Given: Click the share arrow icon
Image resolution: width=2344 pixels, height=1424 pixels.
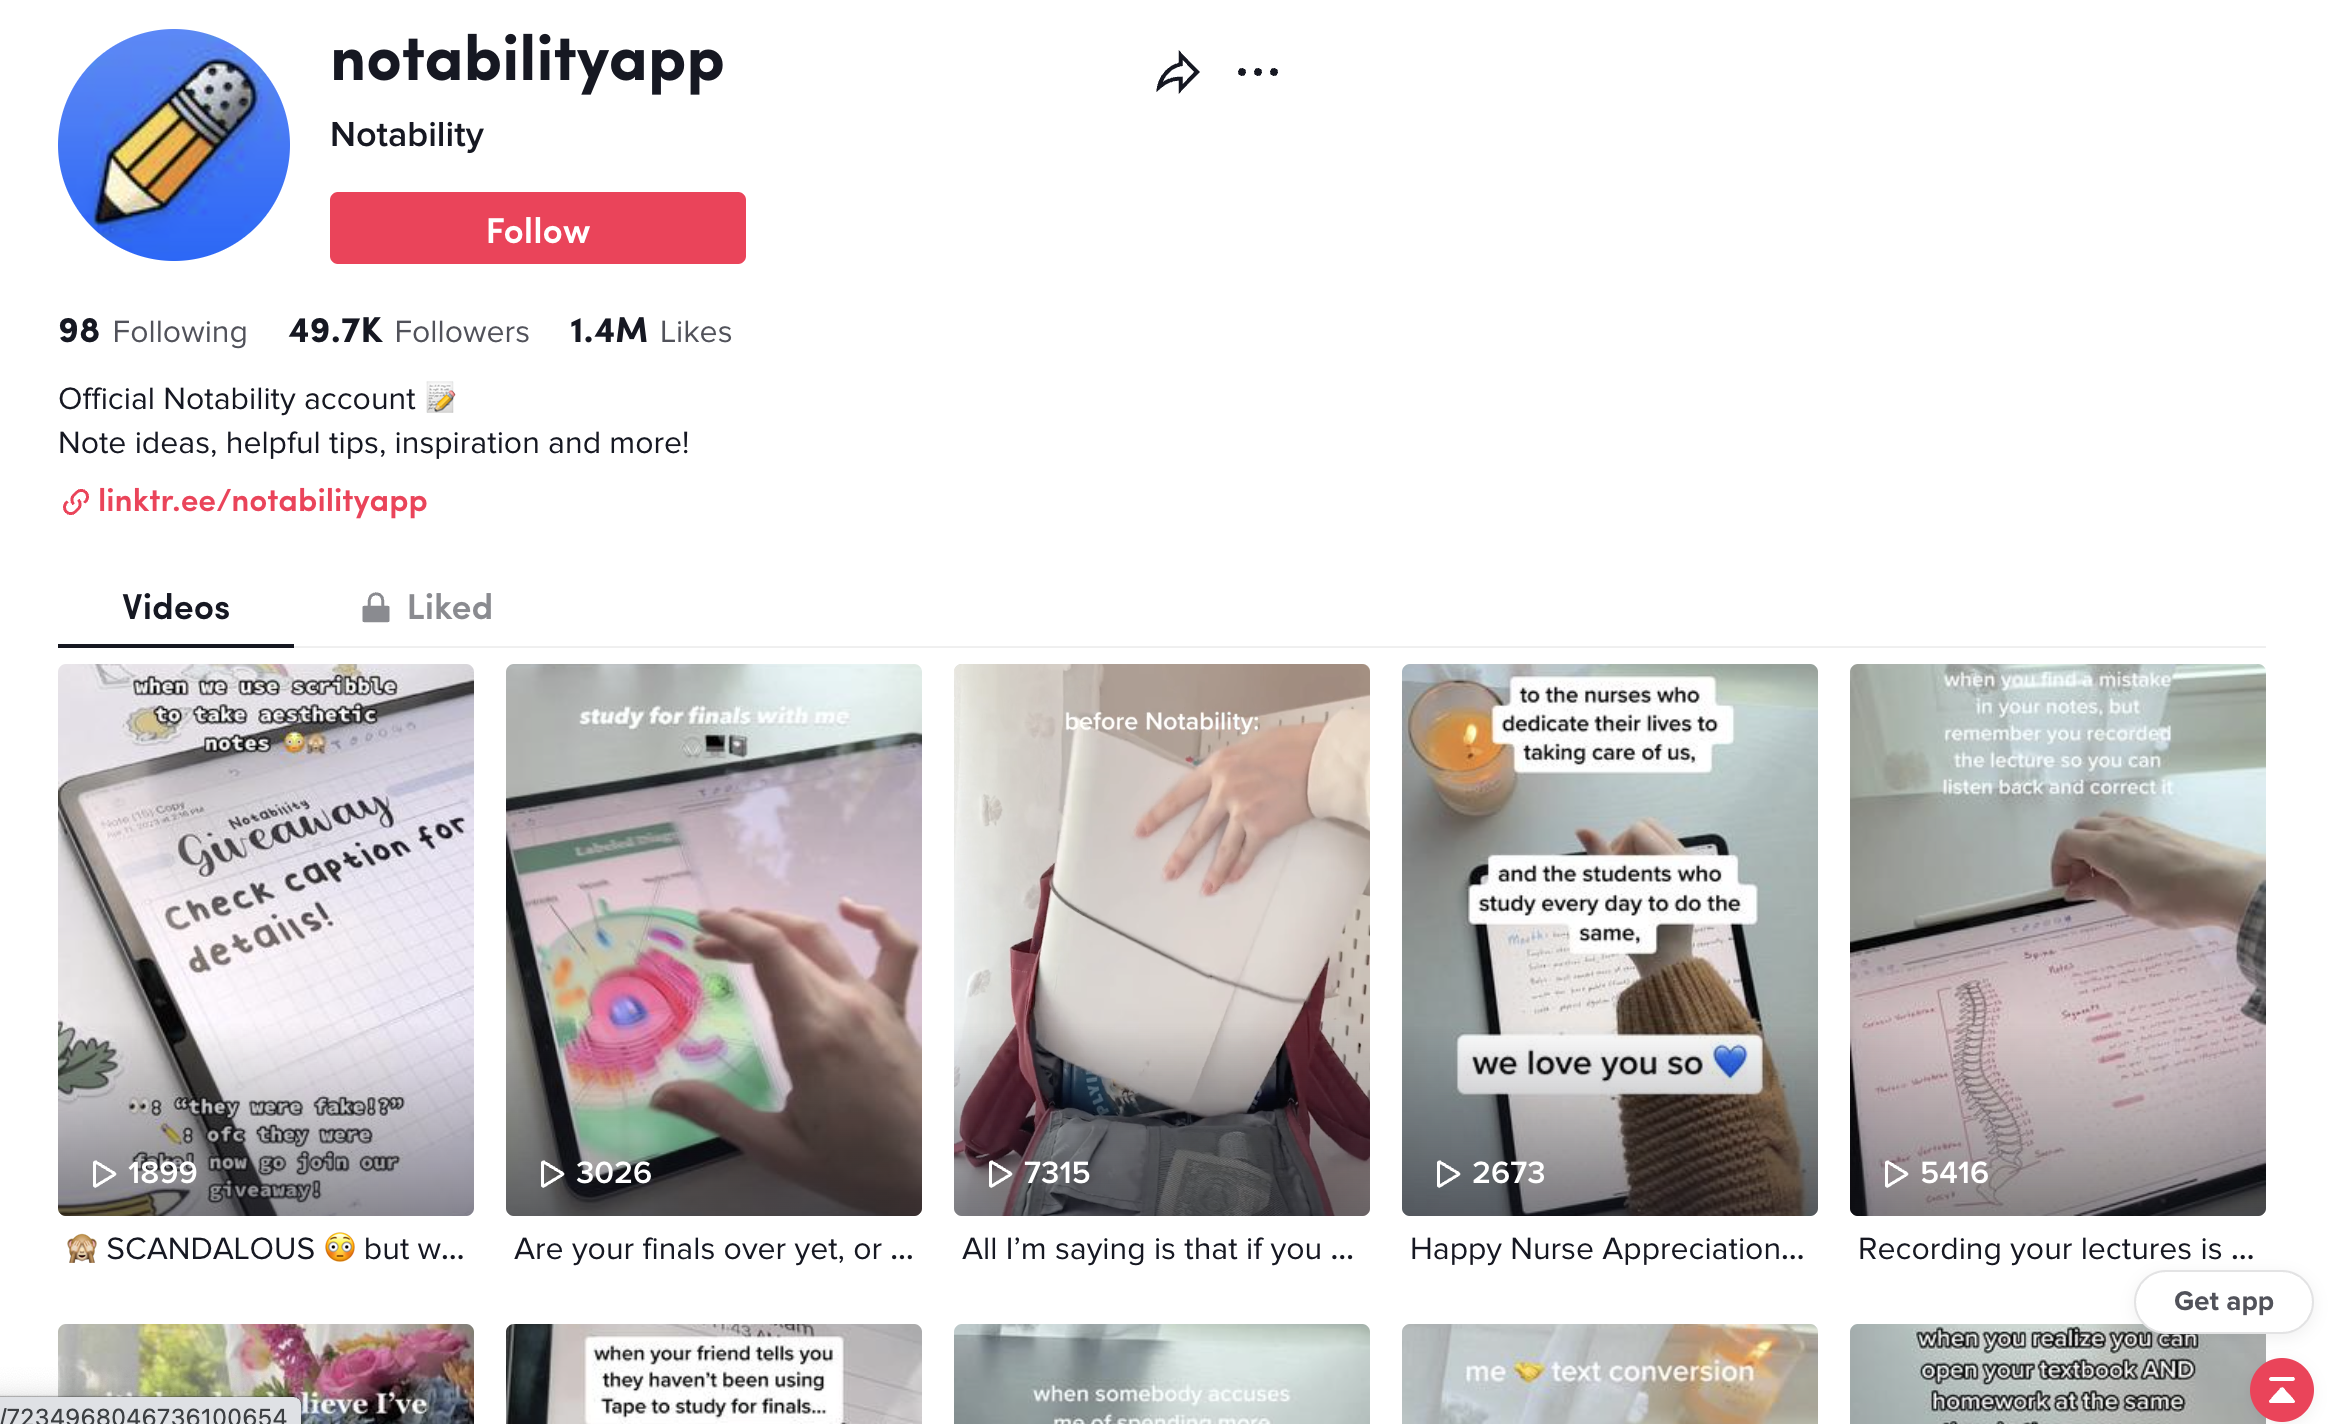Looking at the screenshot, I should 1177,72.
